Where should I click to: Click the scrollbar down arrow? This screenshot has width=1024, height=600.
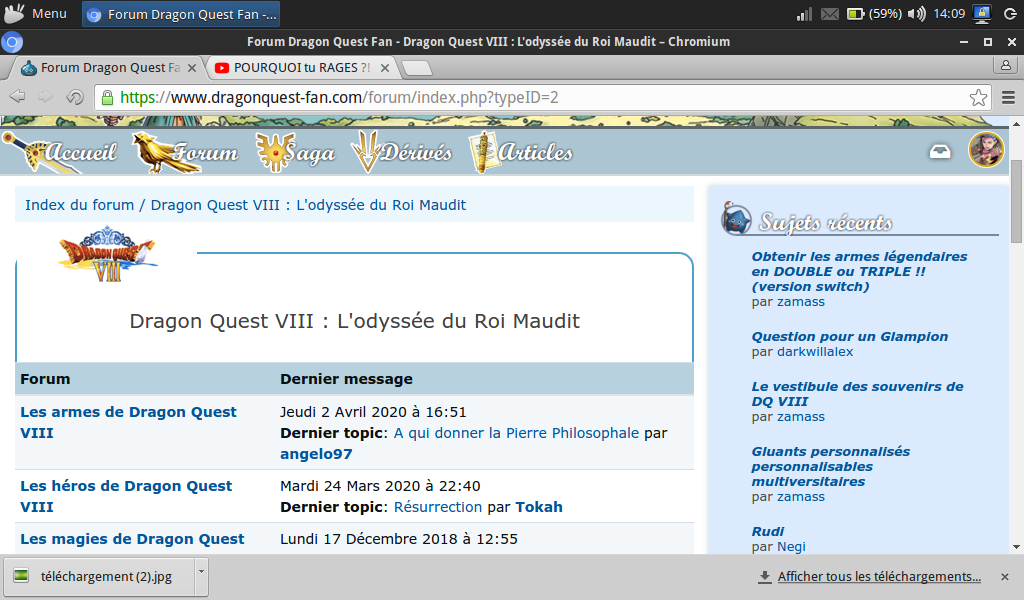tap(1016, 547)
